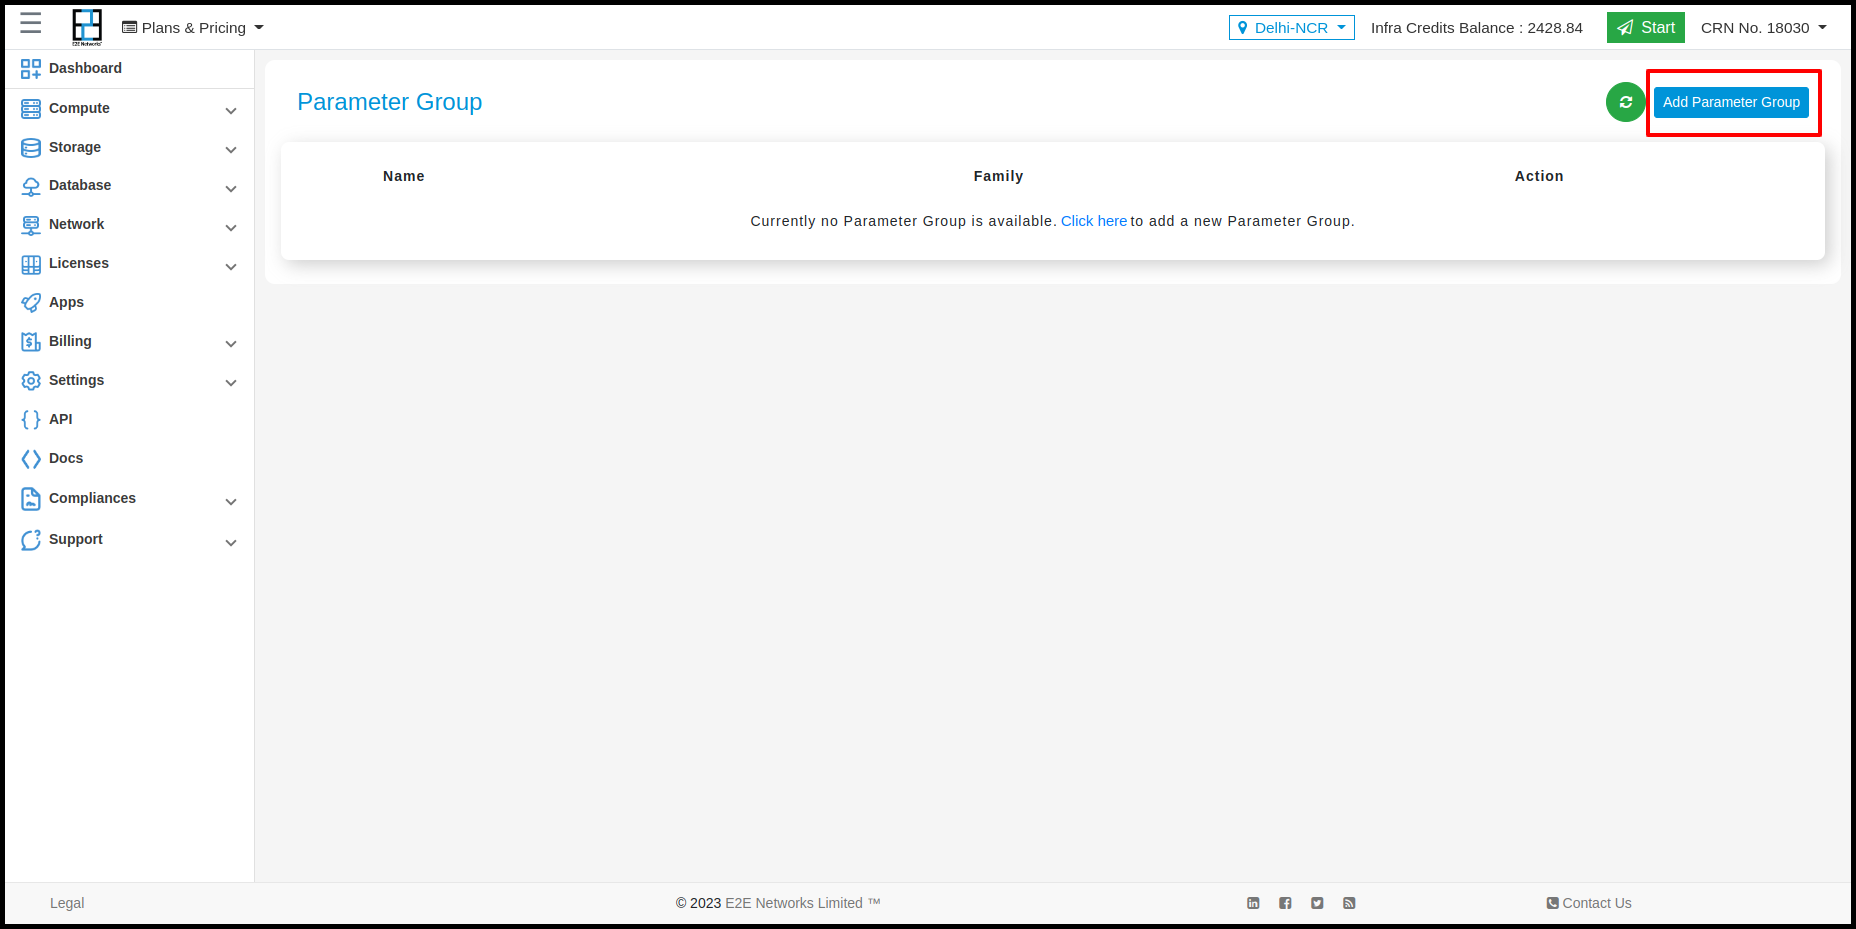Expand the Compute menu chevron

[x=231, y=111]
